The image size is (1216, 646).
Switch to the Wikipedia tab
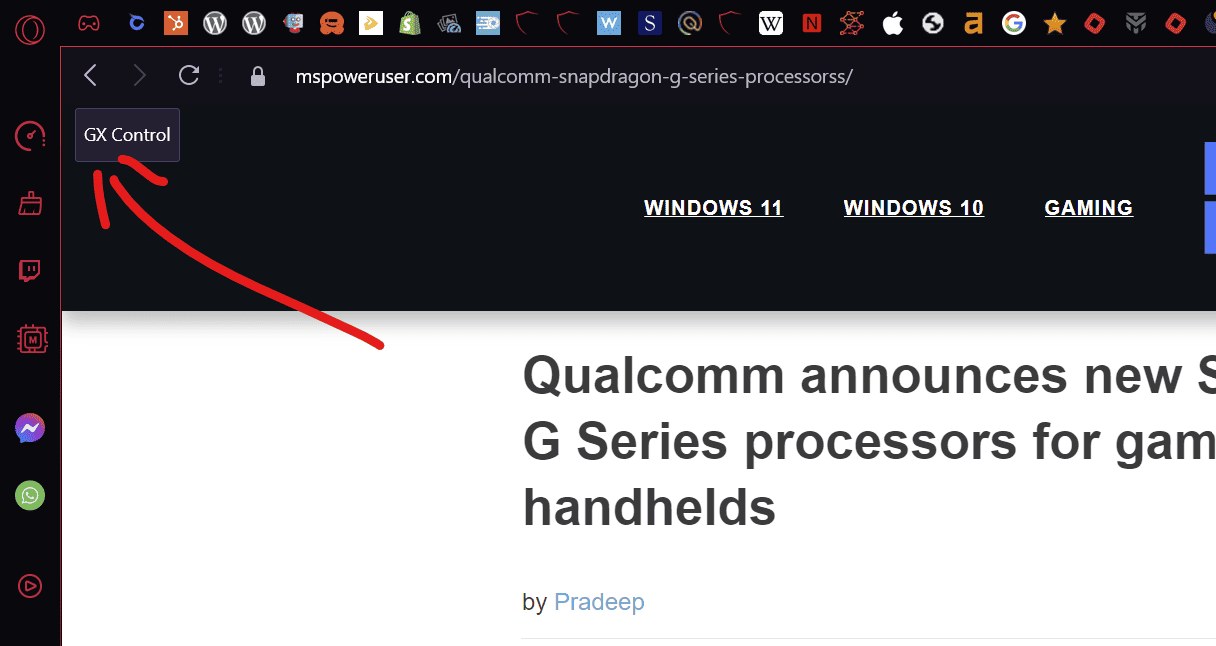(x=771, y=22)
